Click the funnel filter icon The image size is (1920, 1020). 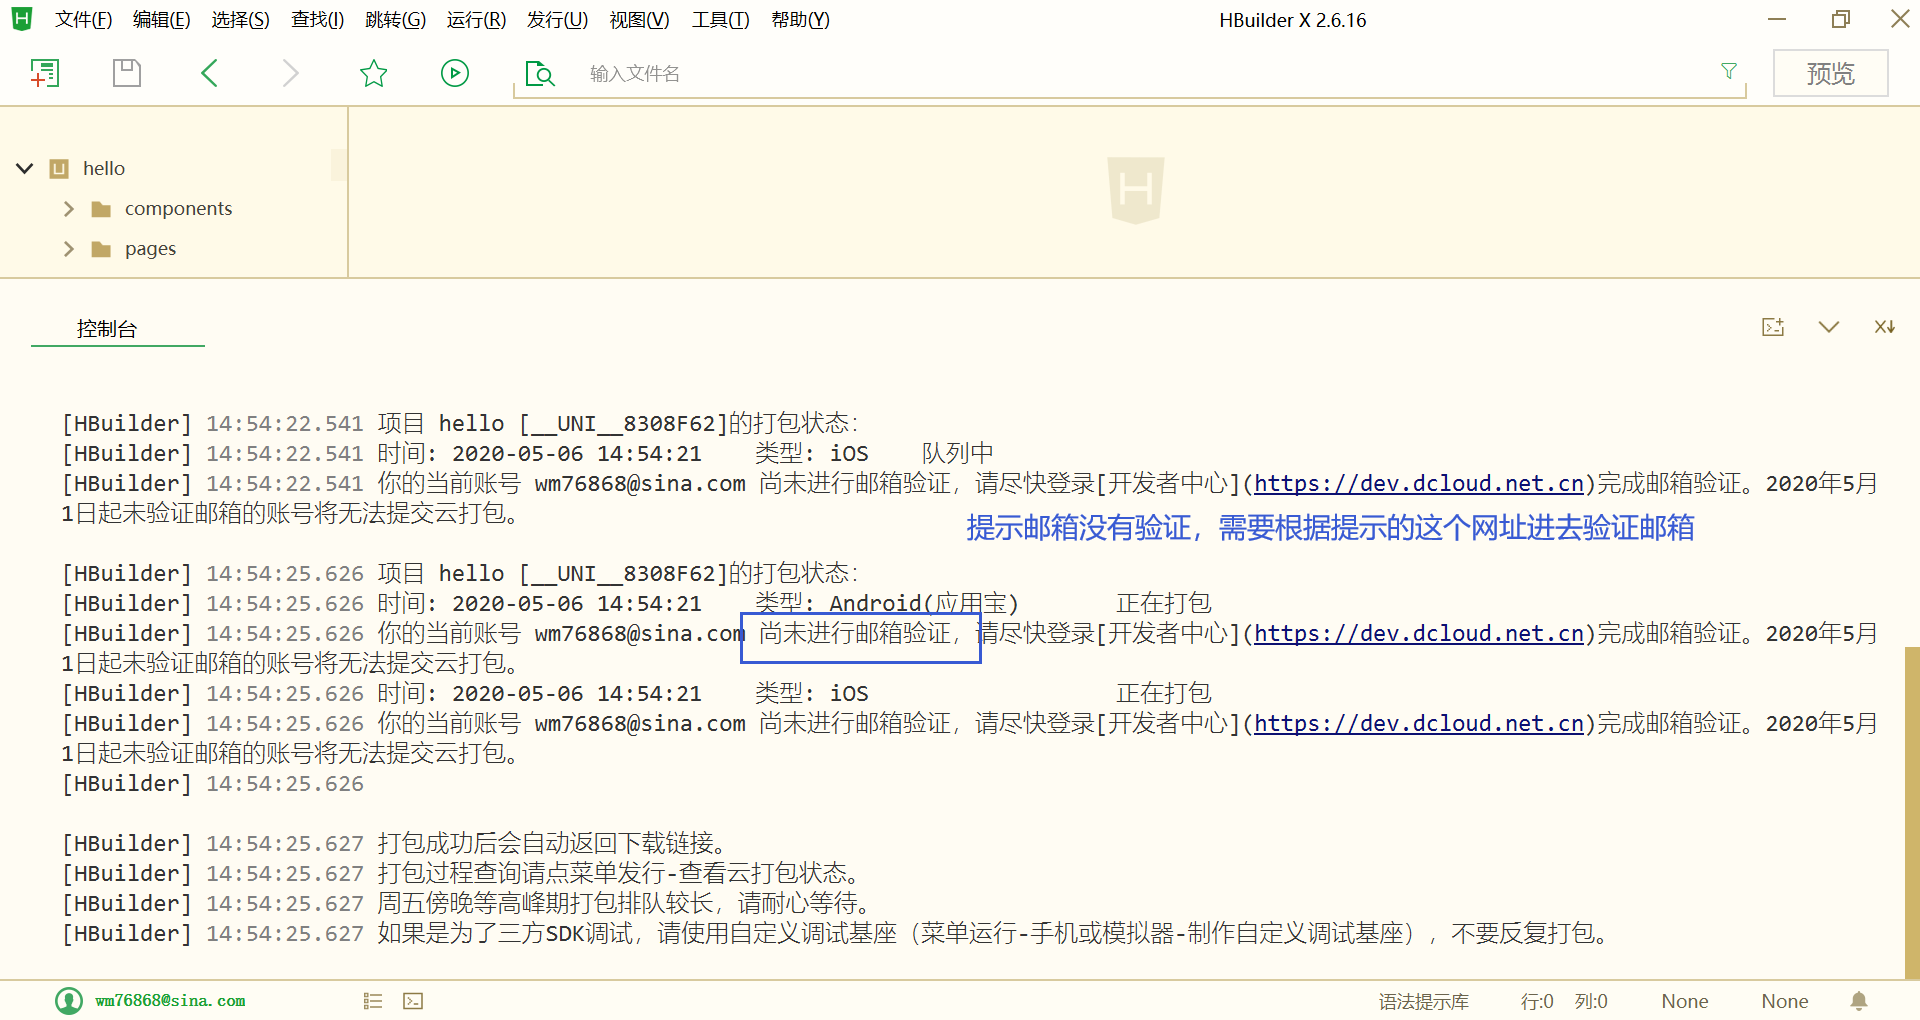[x=1729, y=71]
